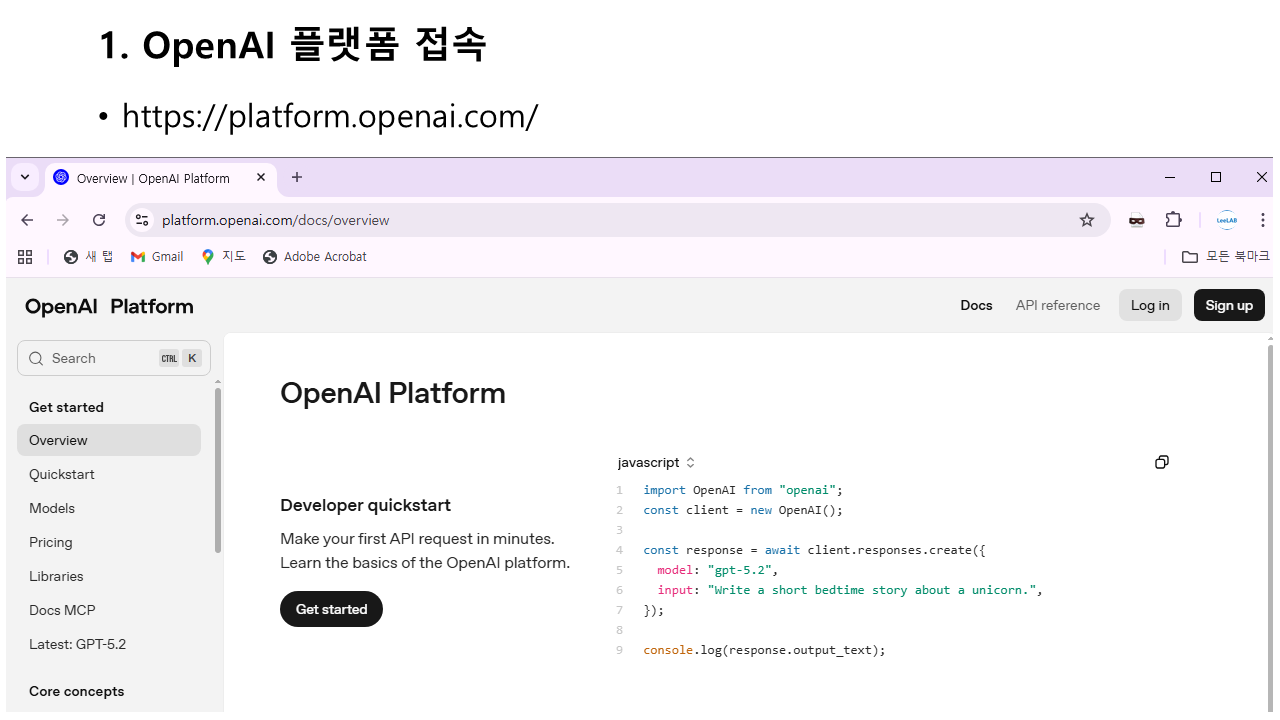The height and width of the screenshot is (720, 1280).
Task: Click the Get started button
Action: point(331,609)
